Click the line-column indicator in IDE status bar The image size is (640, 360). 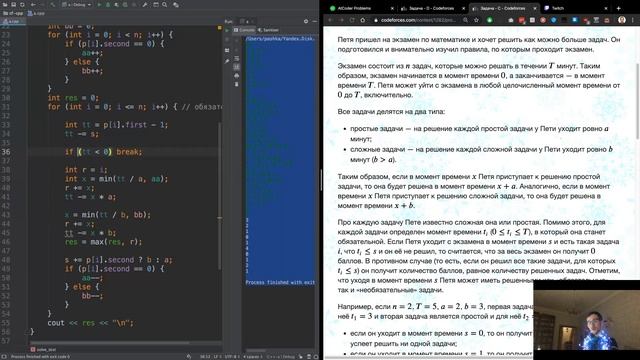point(205,357)
